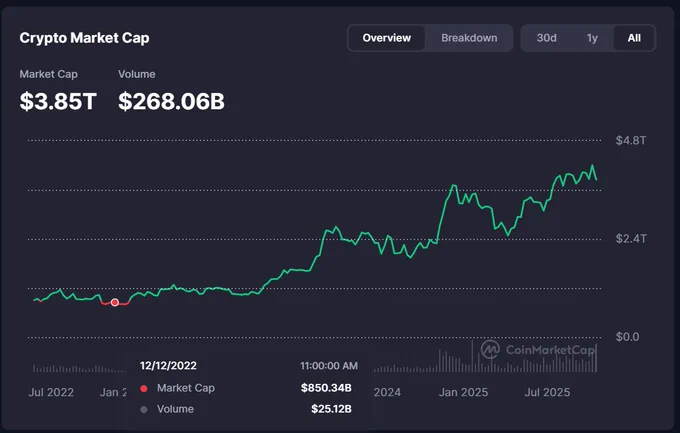Viewport: 680px width, 433px height.
Task: Select the All time range
Action: (x=634, y=38)
